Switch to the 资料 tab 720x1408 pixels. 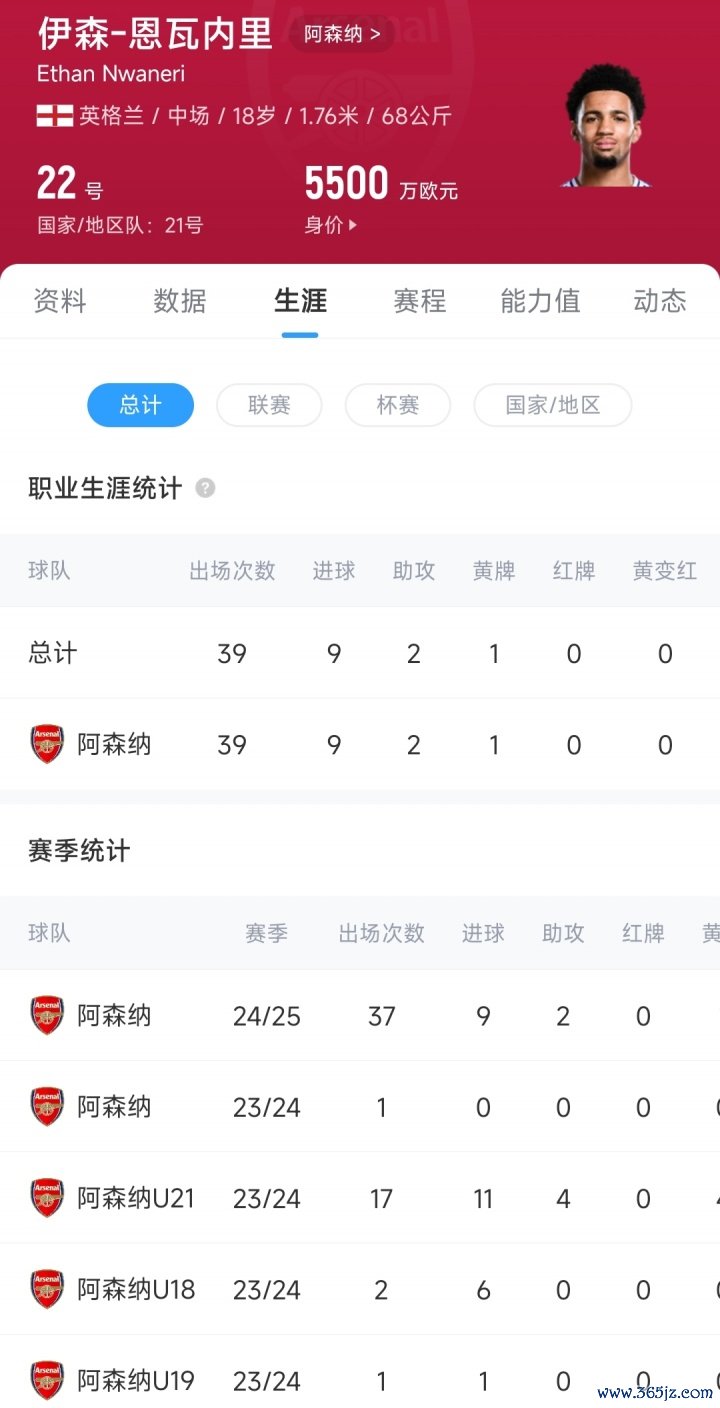(60, 301)
